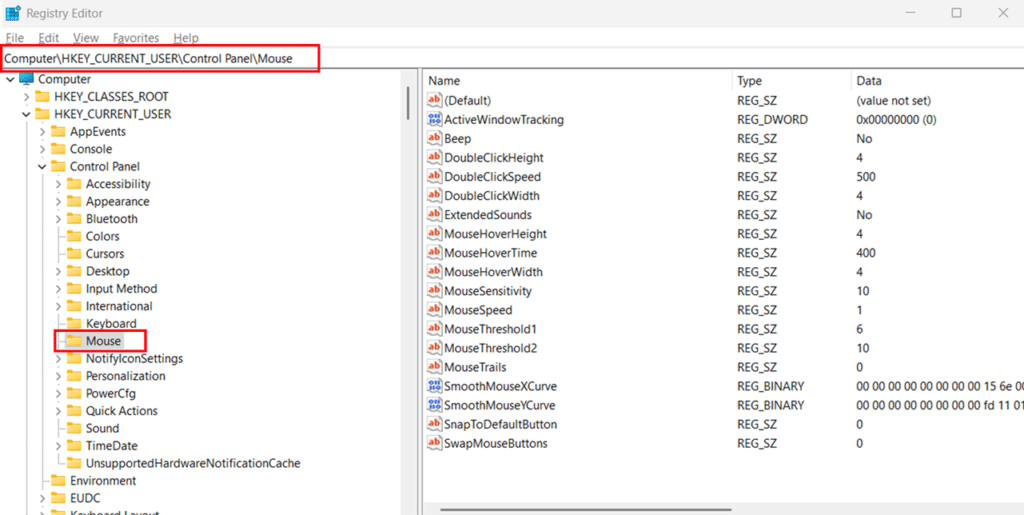Click the 500 data cell
Screen dimensions: 1024x515
[866, 177]
